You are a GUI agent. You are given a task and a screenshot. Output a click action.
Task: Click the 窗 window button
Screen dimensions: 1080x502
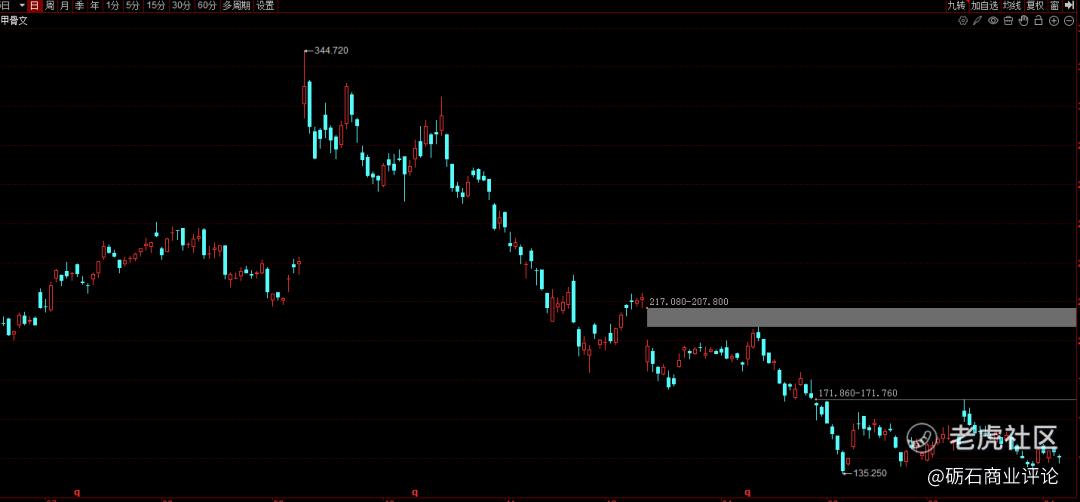(1055, 6)
